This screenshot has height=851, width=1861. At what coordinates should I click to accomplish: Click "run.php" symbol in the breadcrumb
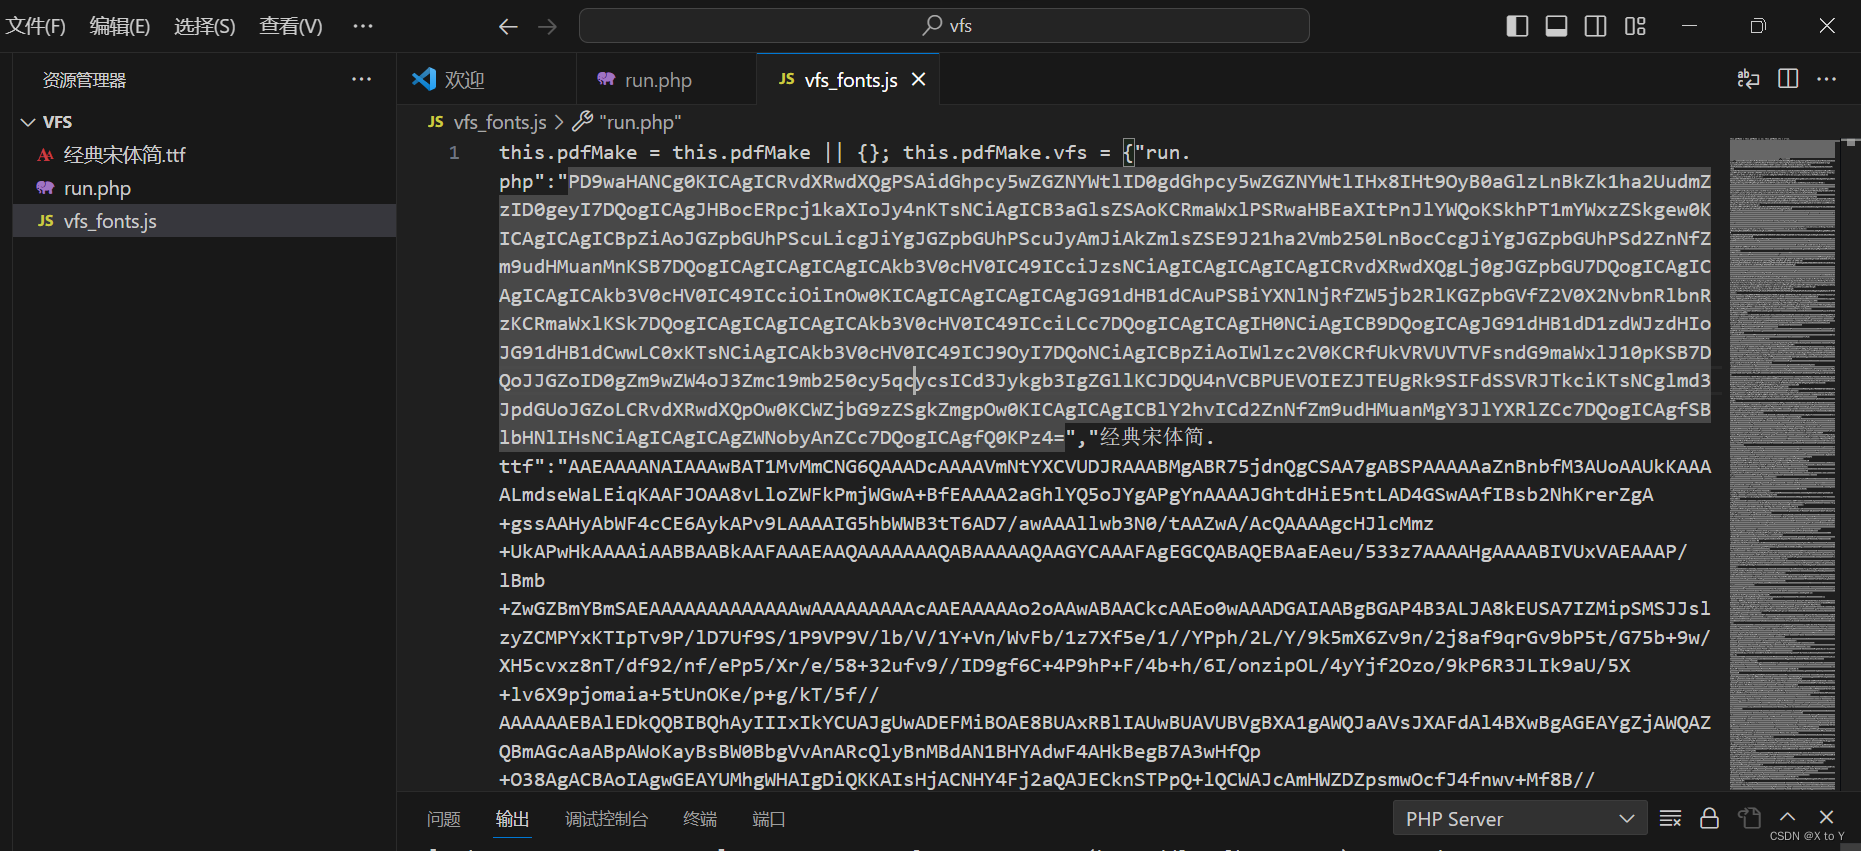(640, 122)
